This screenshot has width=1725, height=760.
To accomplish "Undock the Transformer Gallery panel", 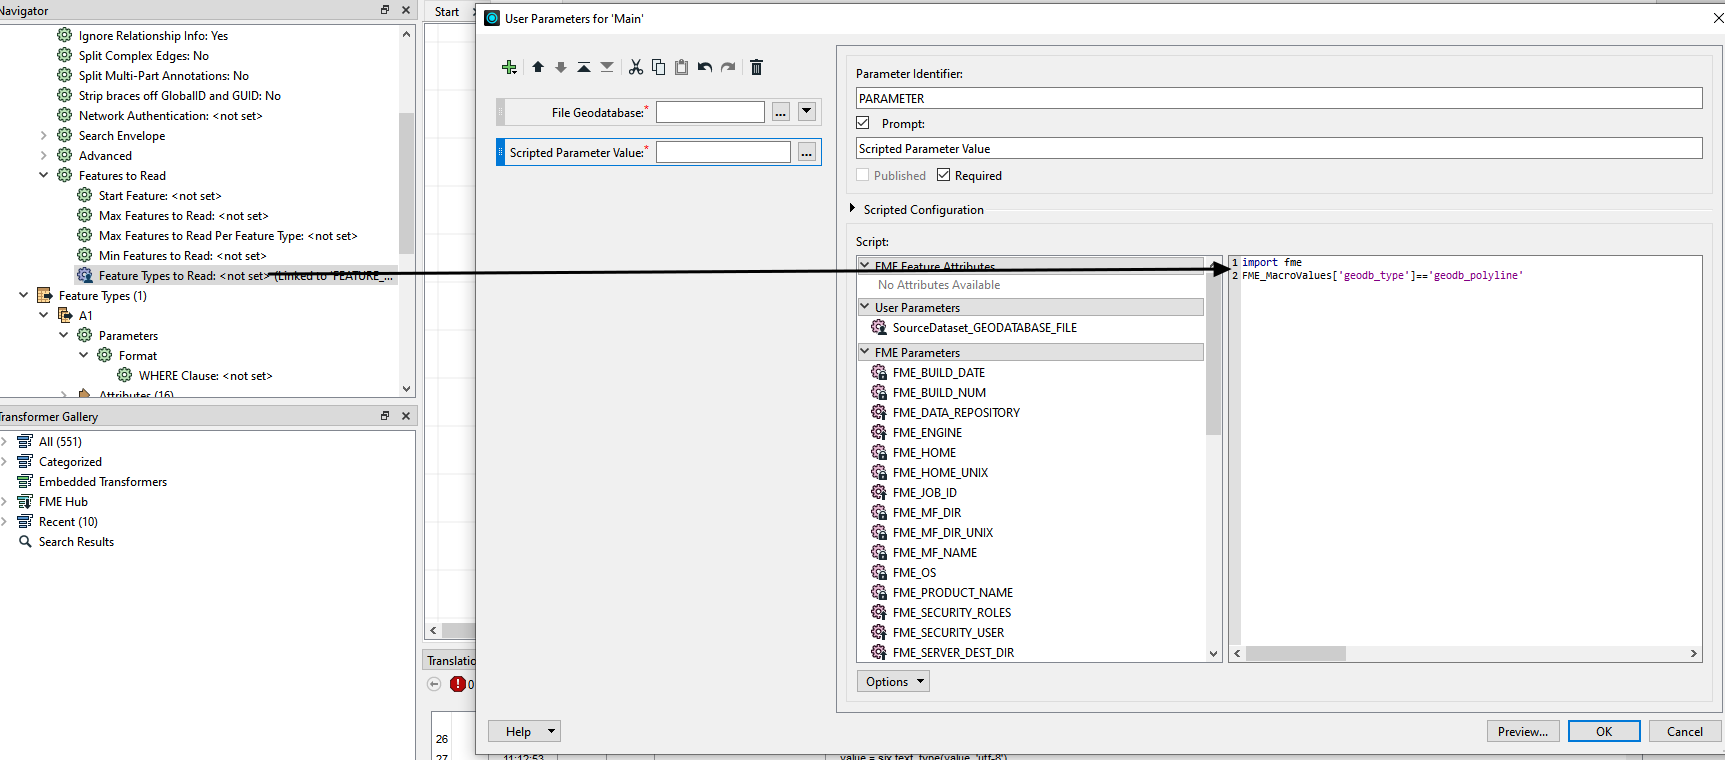I will tap(385, 416).
